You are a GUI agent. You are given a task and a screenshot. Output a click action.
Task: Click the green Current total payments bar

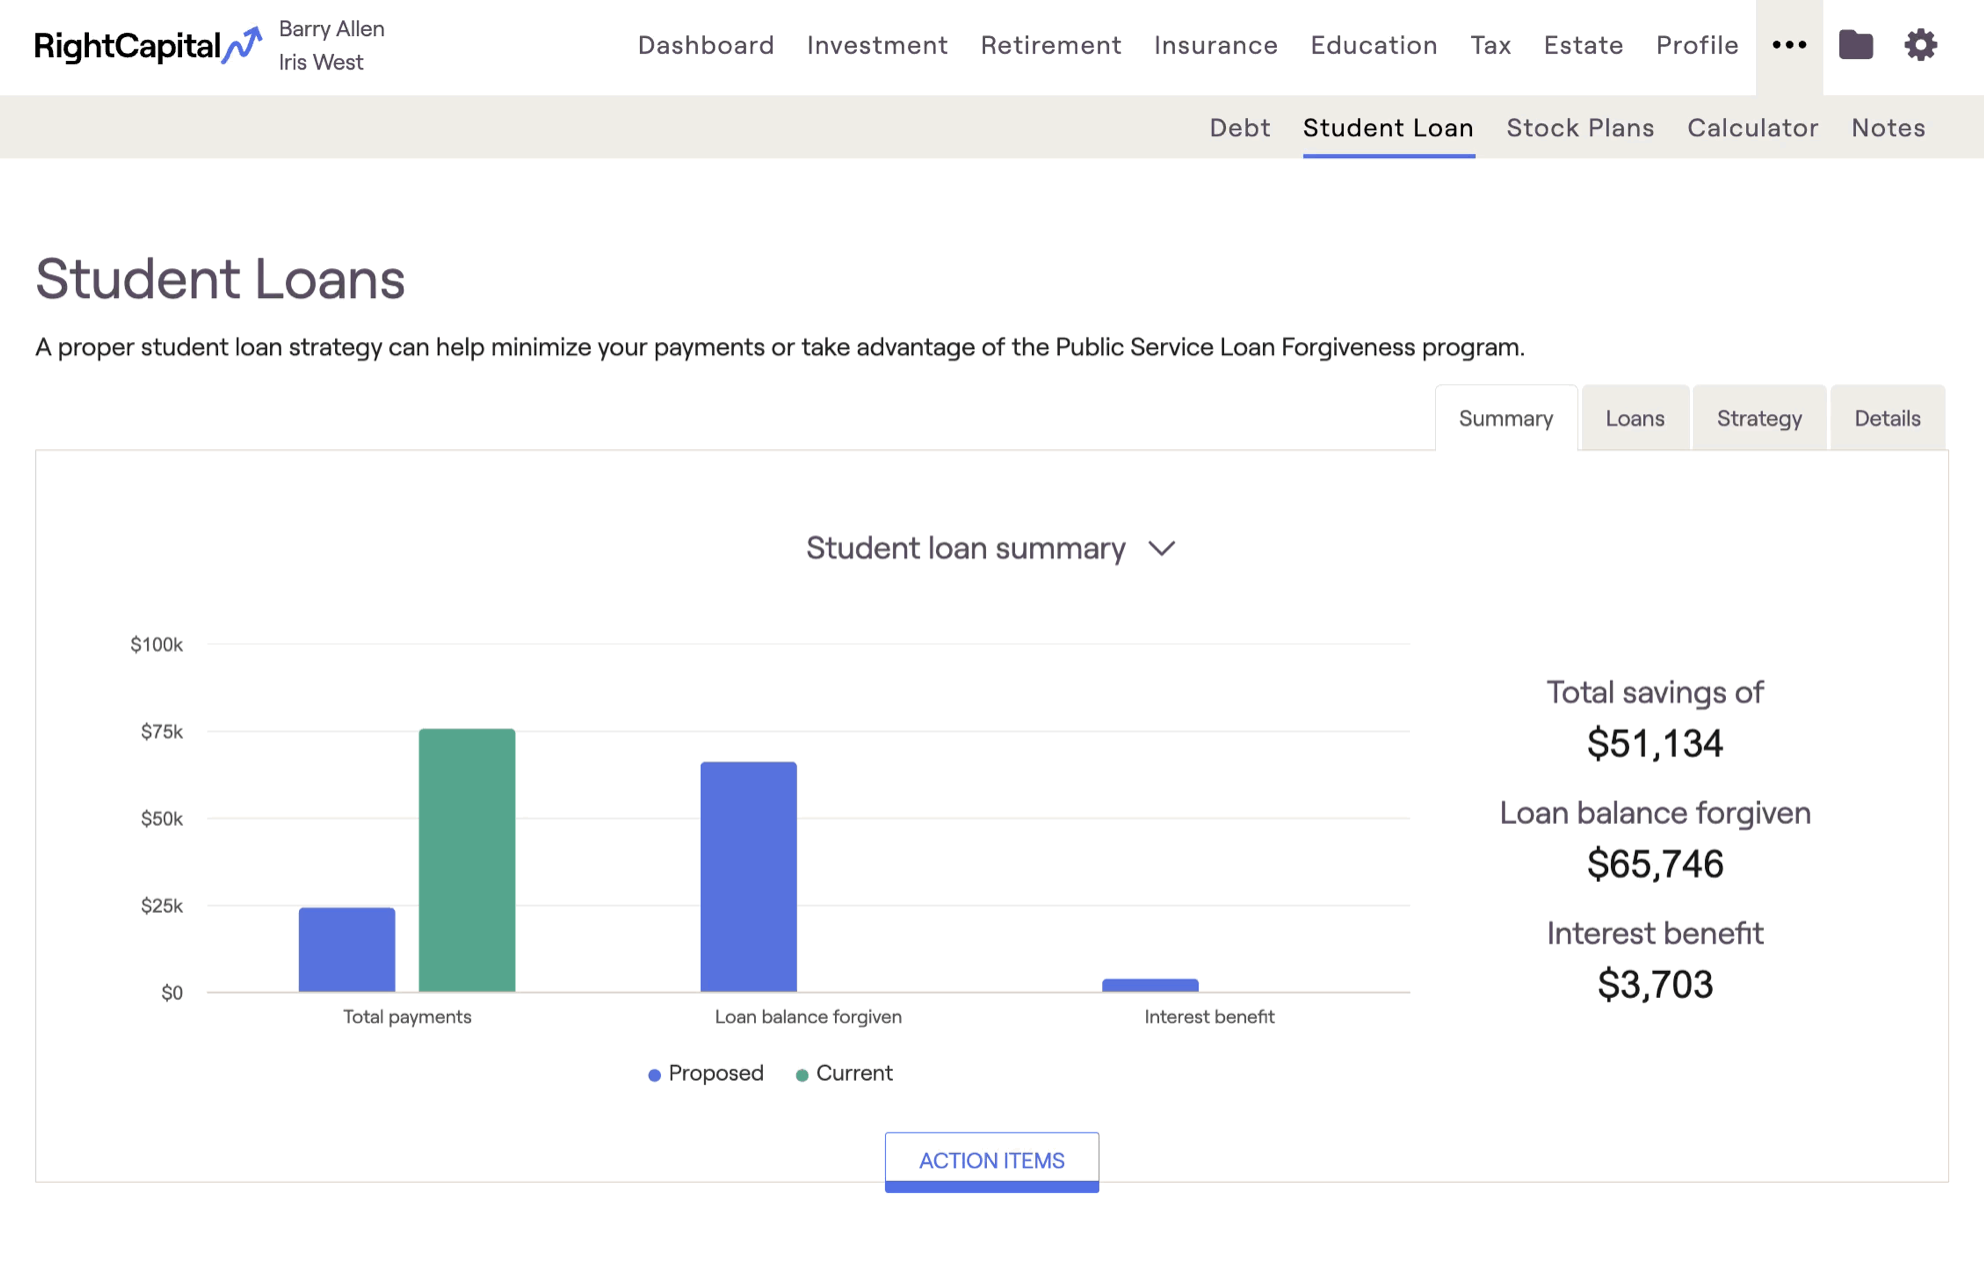pyautogui.click(x=467, y=860)
